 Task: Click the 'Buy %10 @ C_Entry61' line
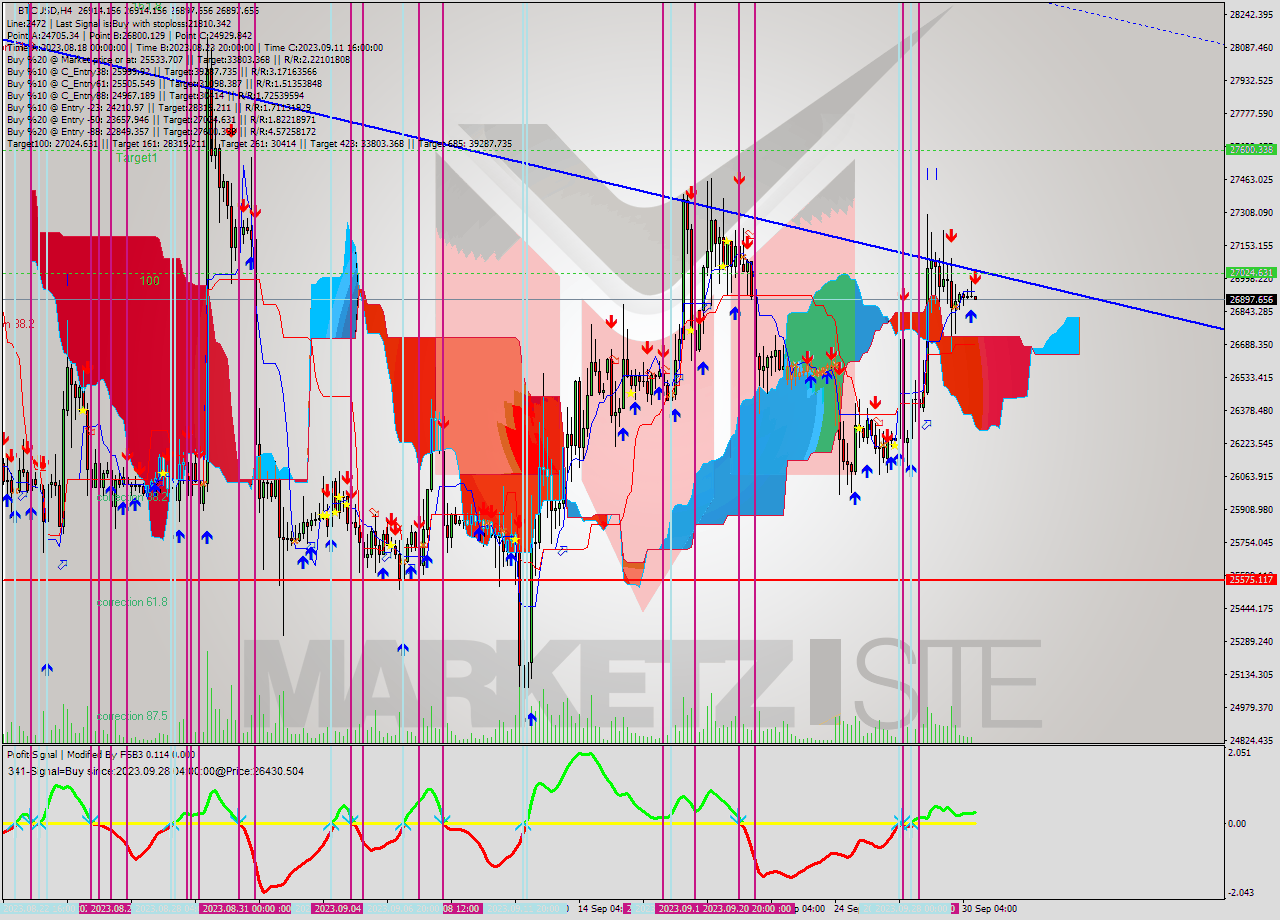164,84
